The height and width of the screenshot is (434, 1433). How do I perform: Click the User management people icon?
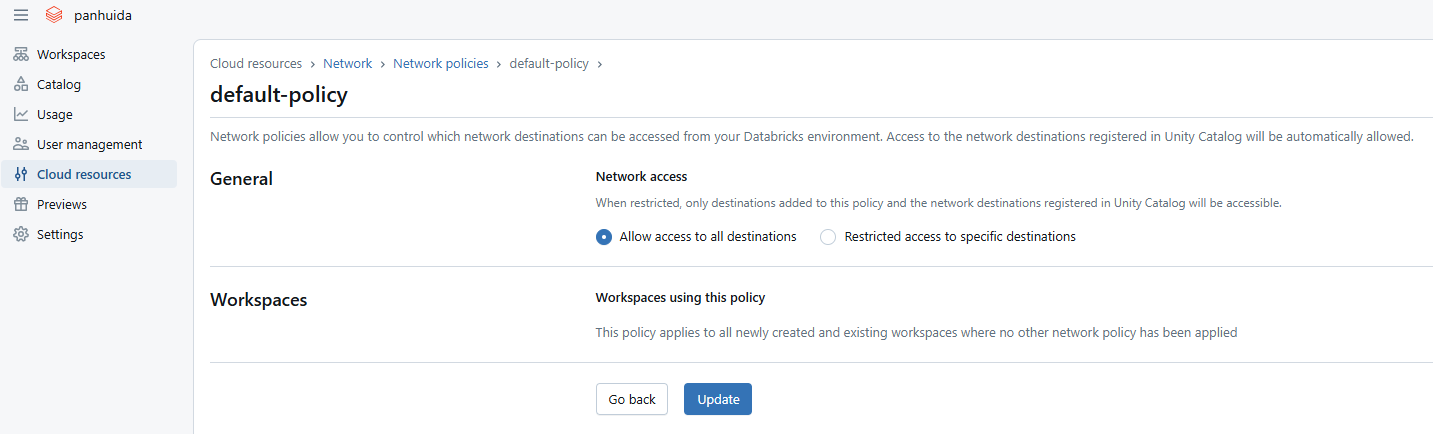click(x=21, y=144)
